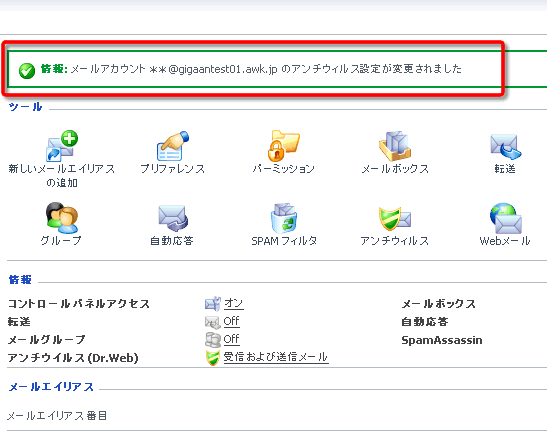
Task: Click the ツール section heading
Action: pyautogui.click(x=25, y=107)
